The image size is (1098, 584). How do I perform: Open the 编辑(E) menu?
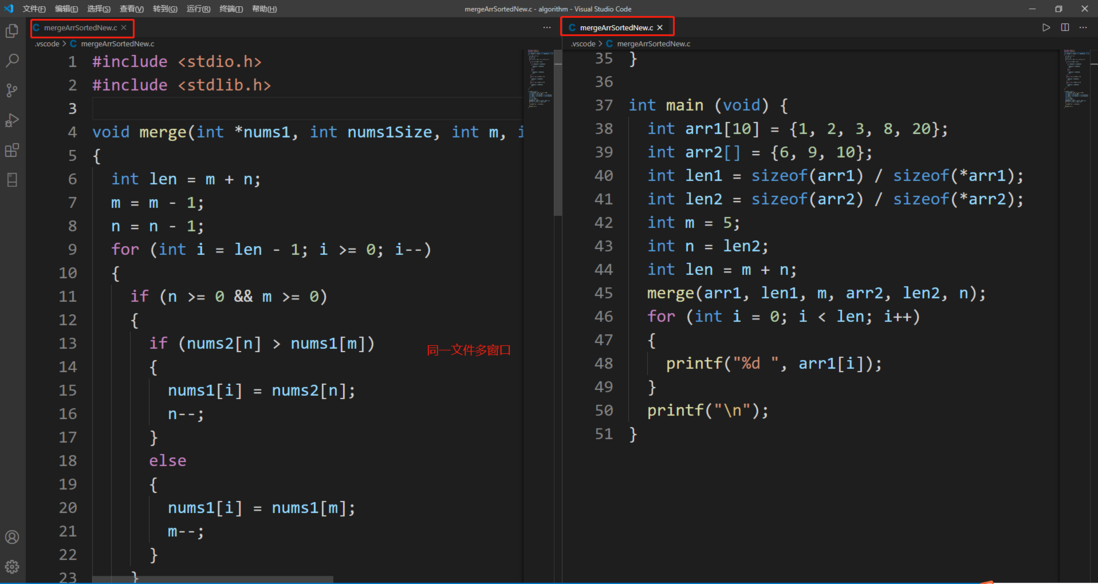(x=67, y=8)
